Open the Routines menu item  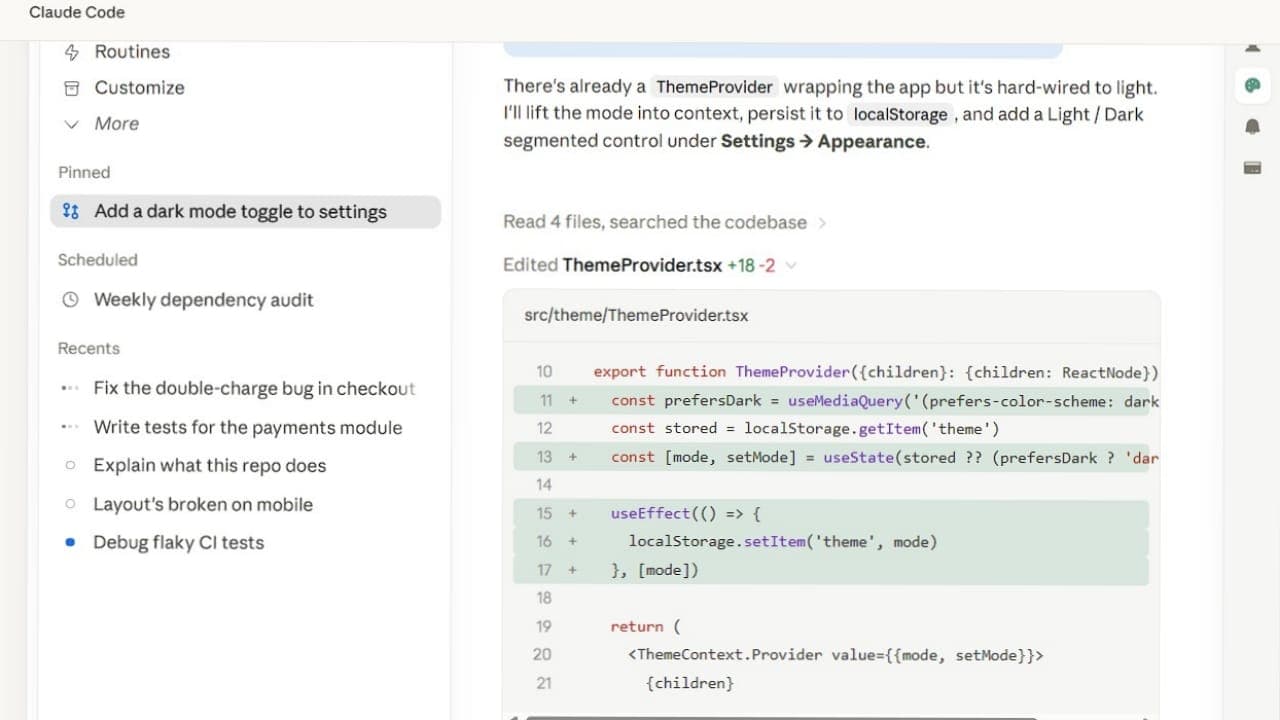pos(132,52)
